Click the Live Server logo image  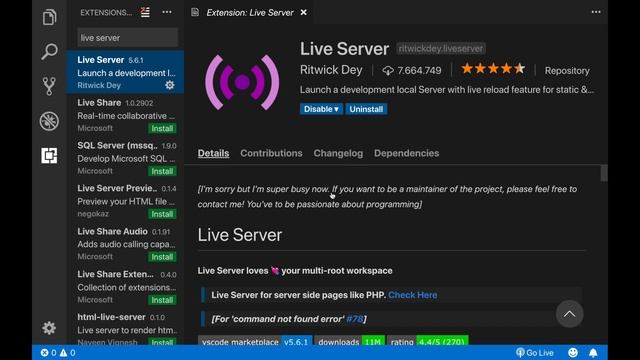[x=242, y=82]
